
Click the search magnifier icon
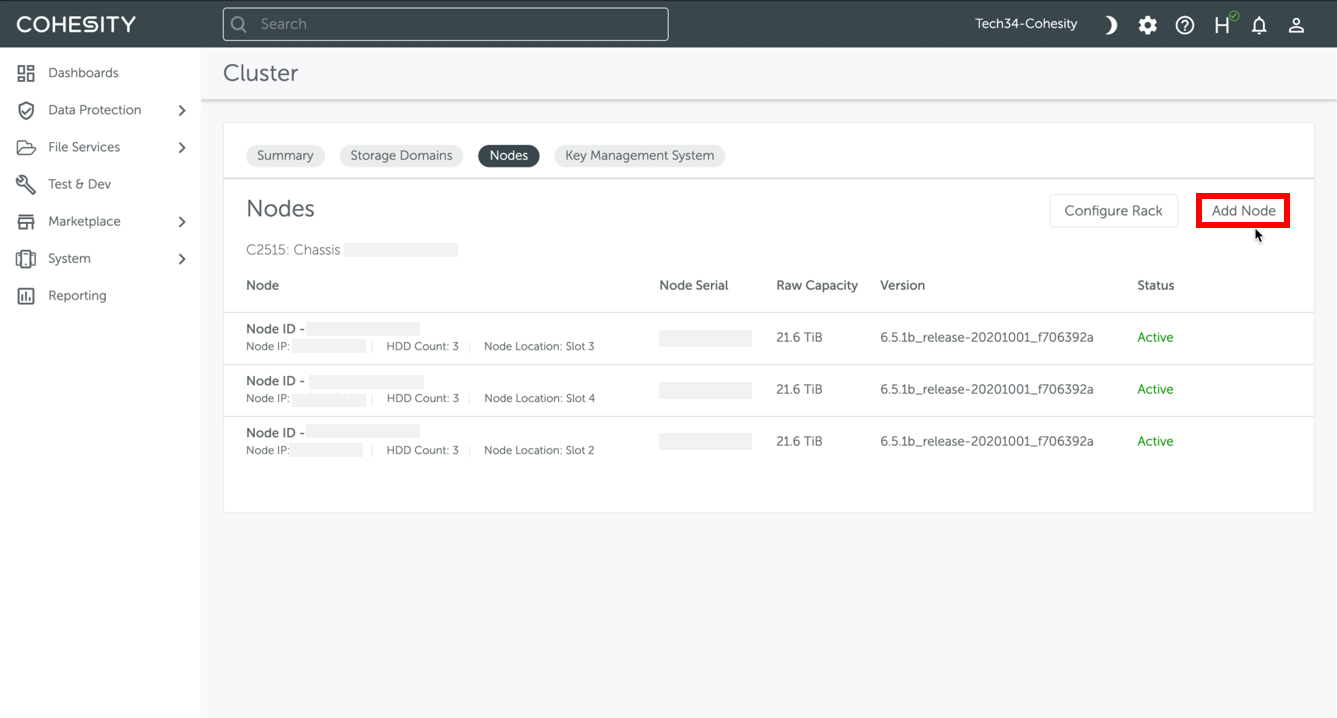[239, 24]
